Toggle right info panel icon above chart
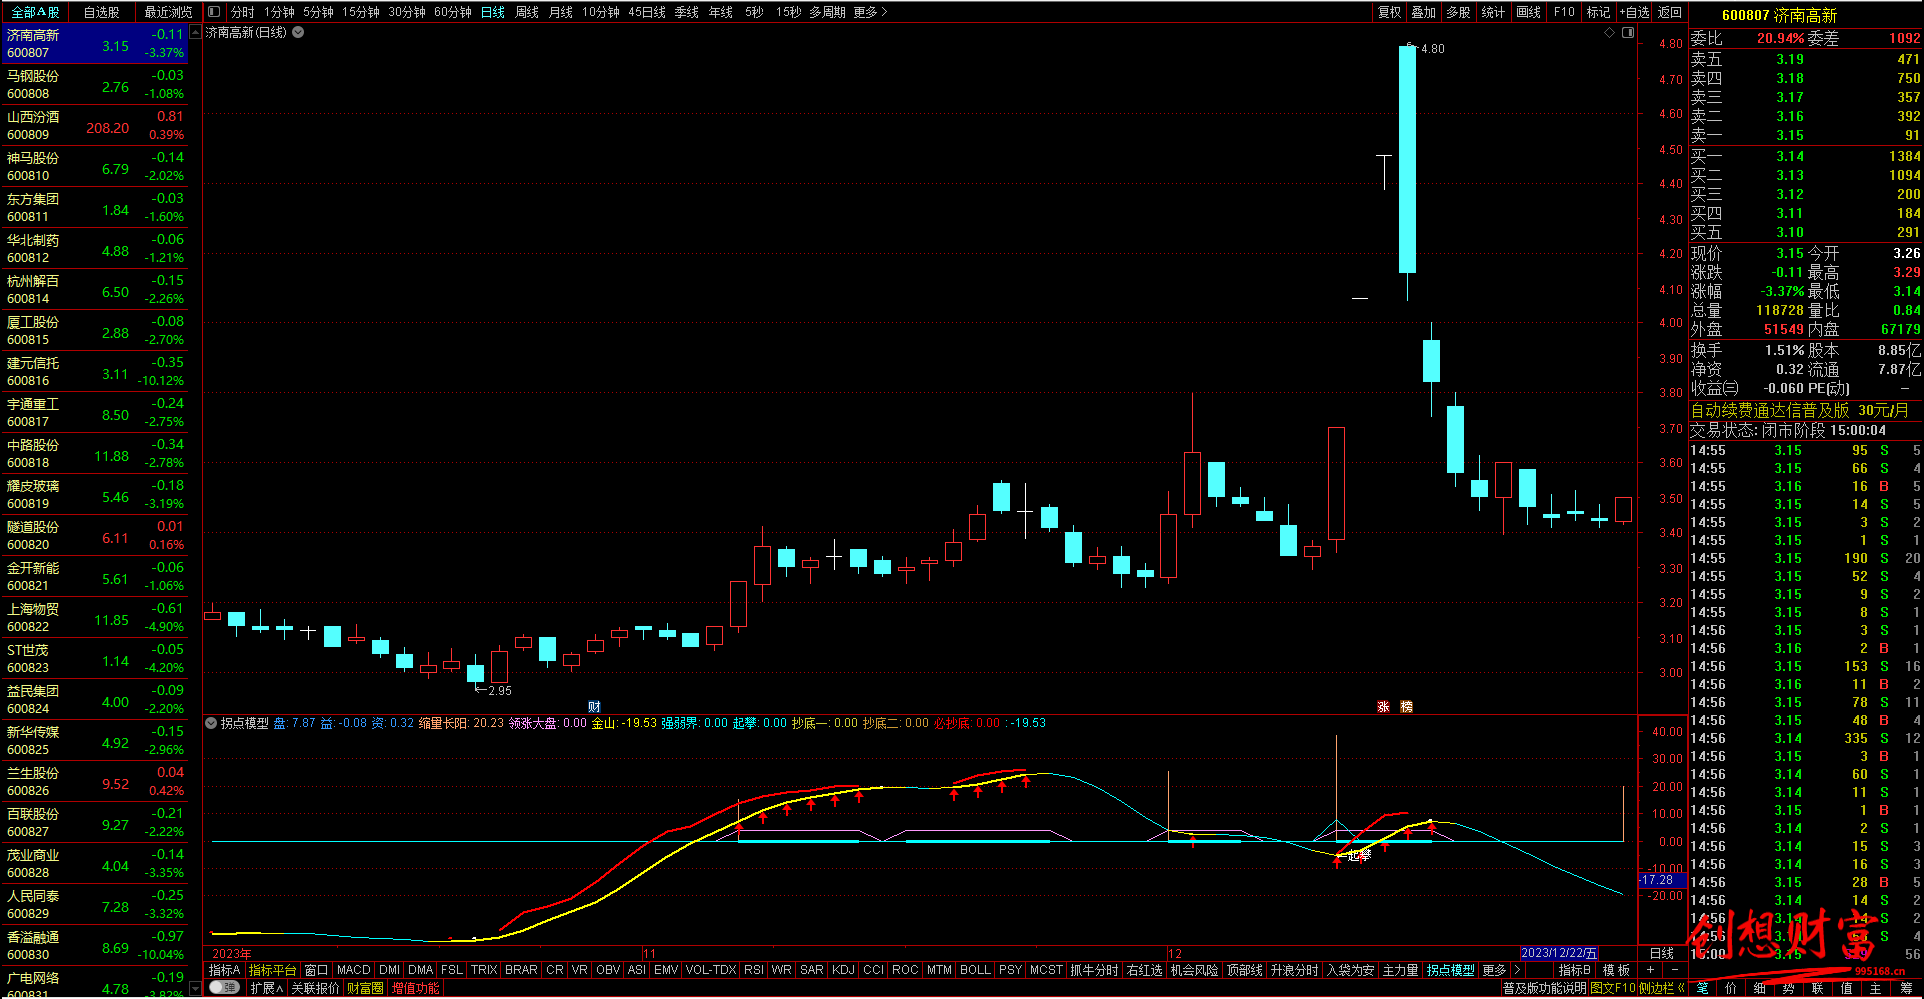Viewport: 1924px width, 999px height. pos(1628,33)
